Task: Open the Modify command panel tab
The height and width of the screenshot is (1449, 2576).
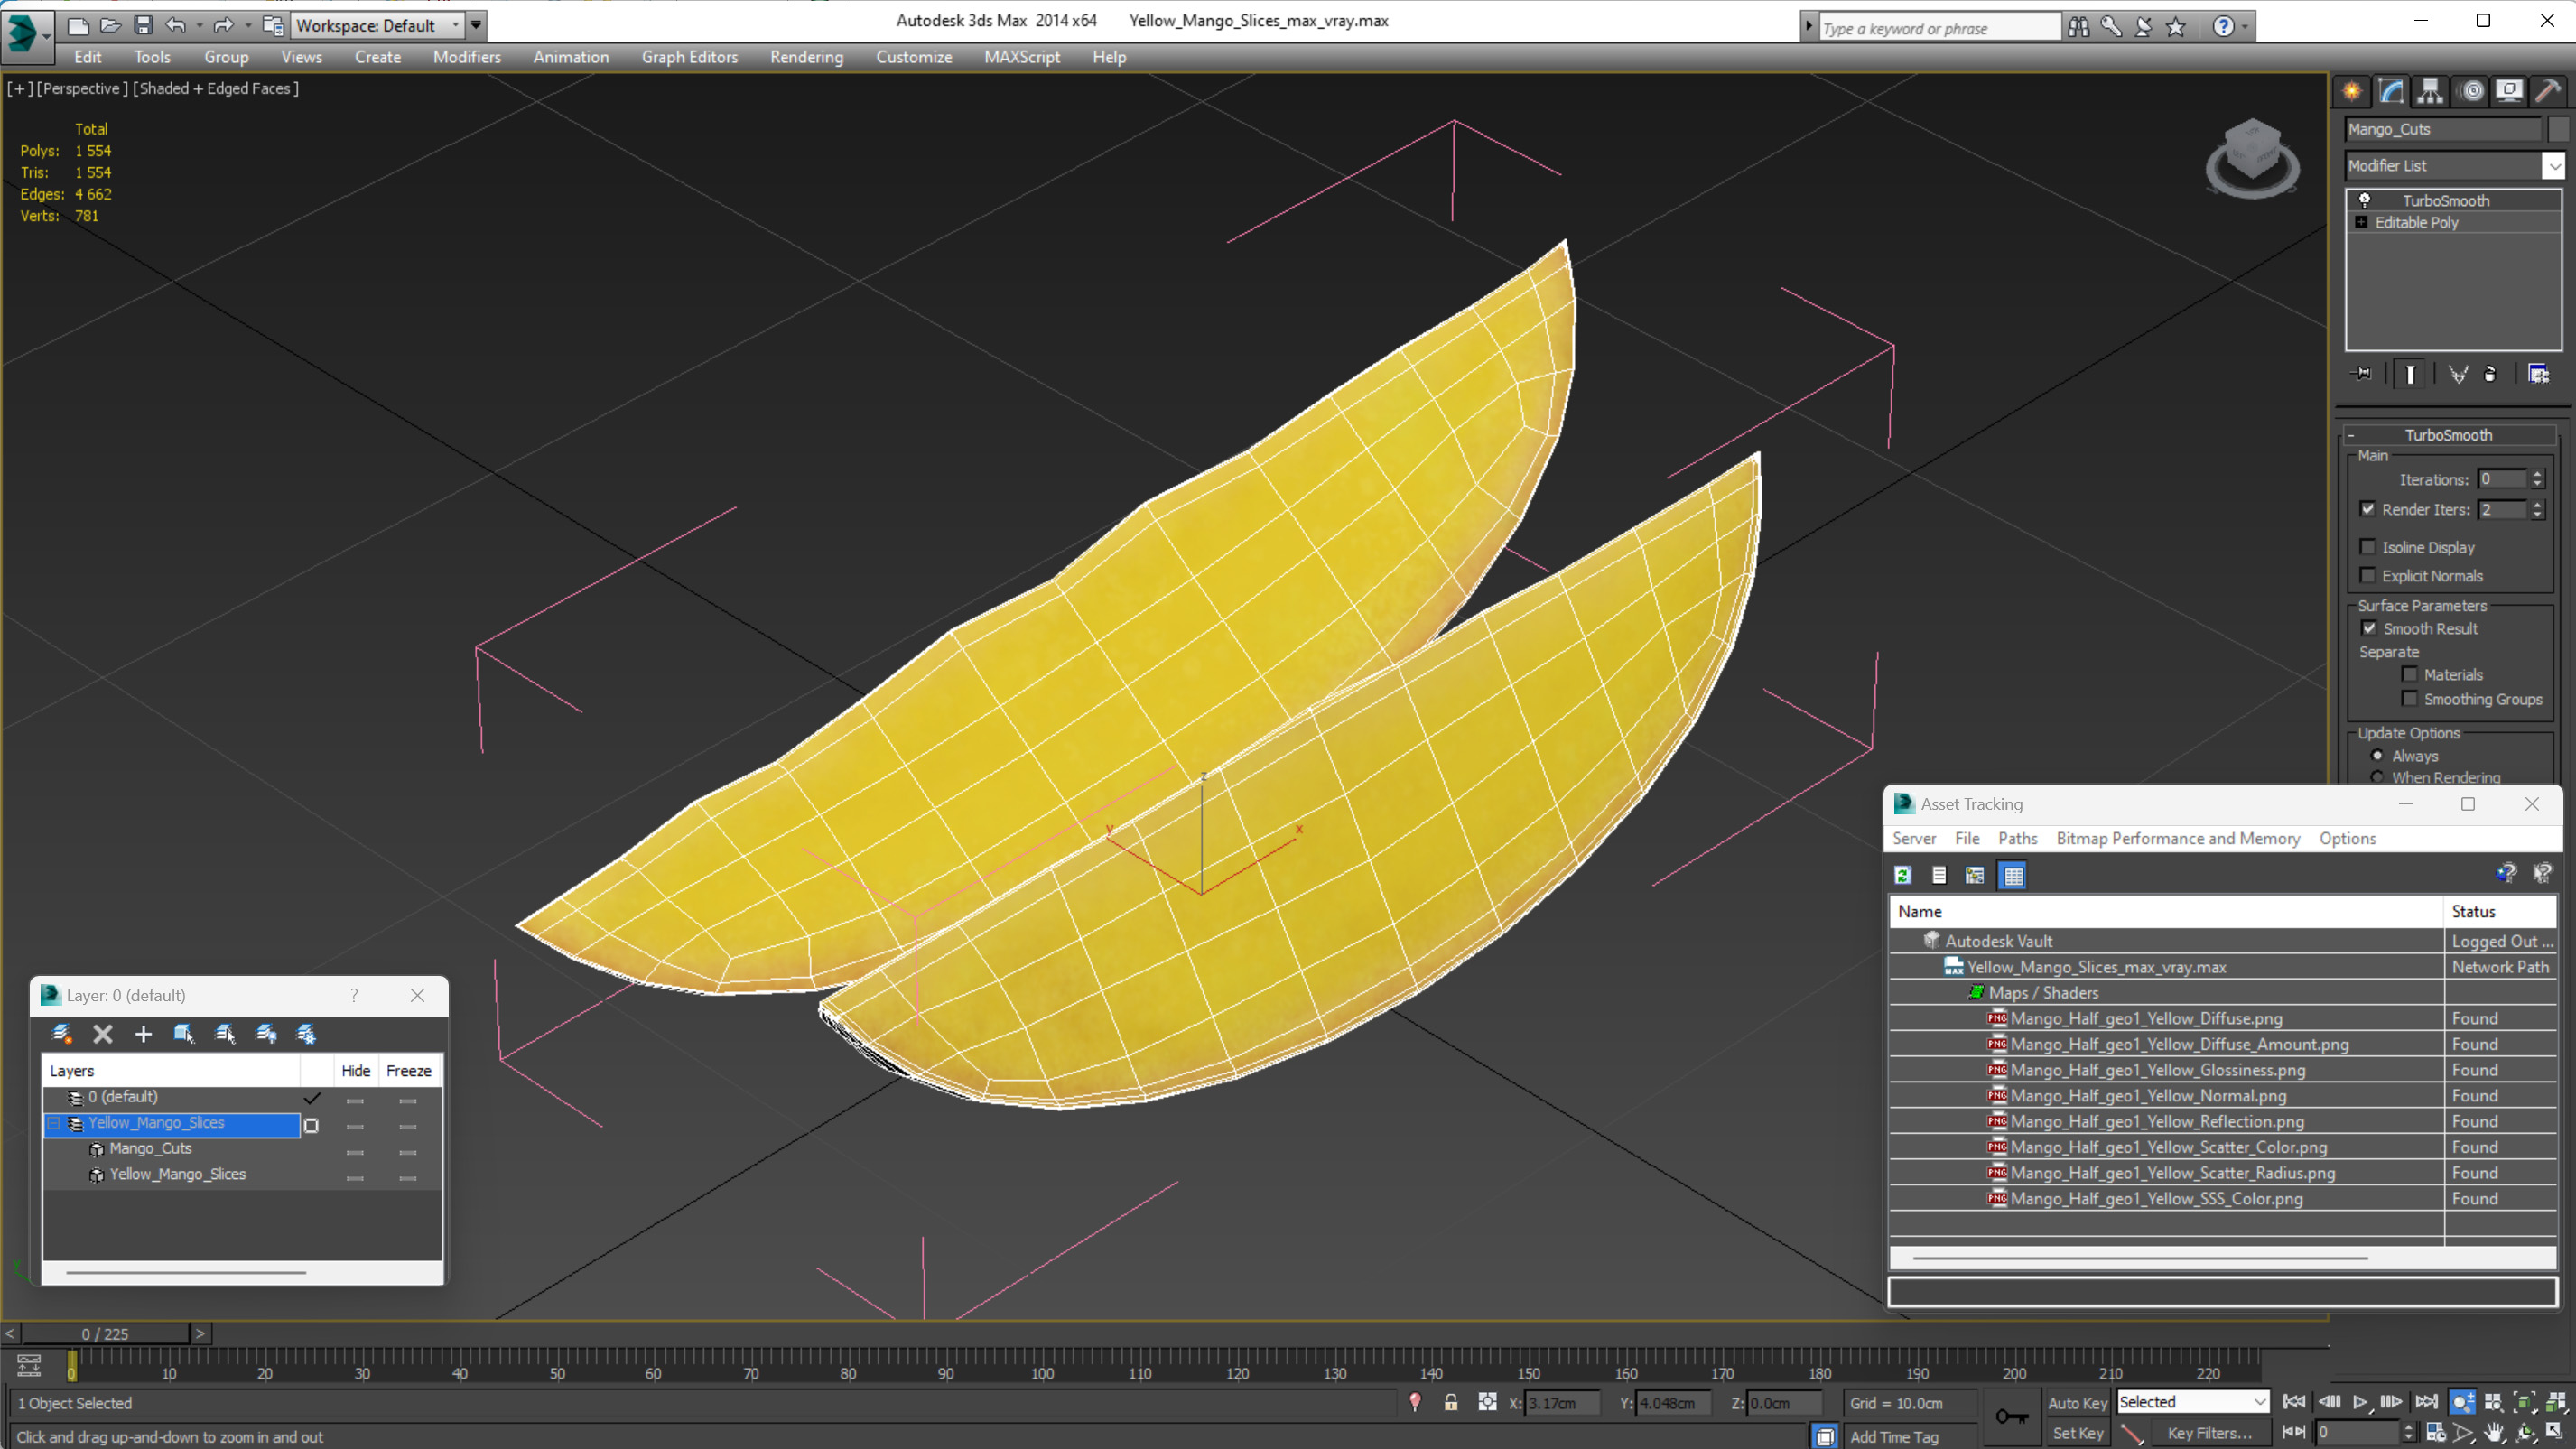Action: click(x=2391, y=91)
